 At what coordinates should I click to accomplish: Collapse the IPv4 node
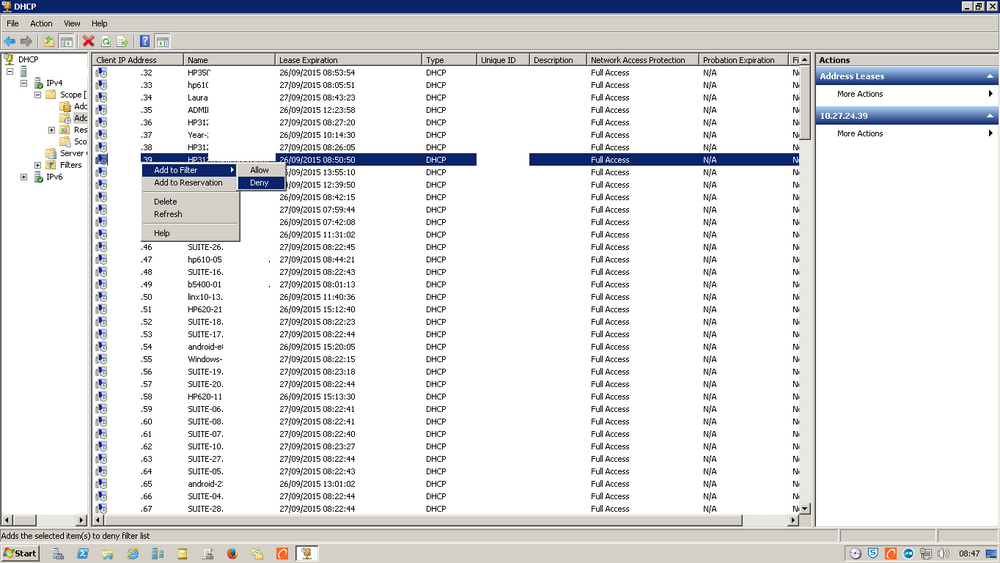pos(24,83)
